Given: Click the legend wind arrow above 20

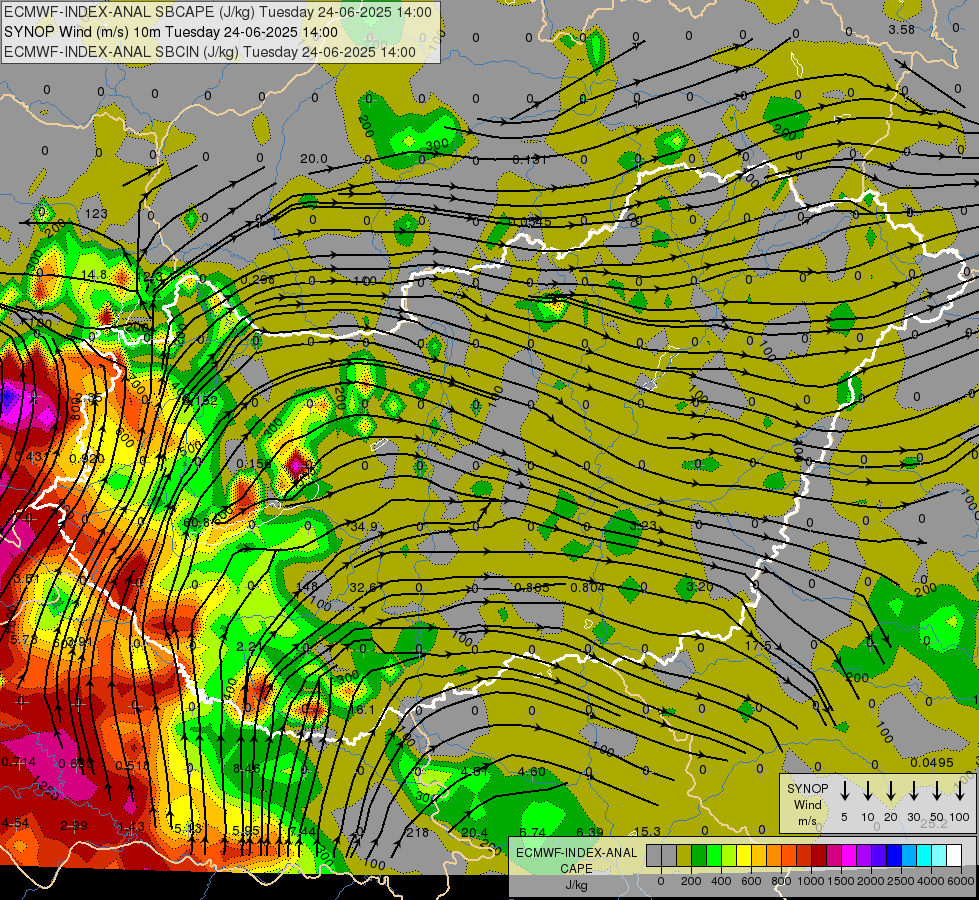Looking at the screenshot, I should point(891,790).
